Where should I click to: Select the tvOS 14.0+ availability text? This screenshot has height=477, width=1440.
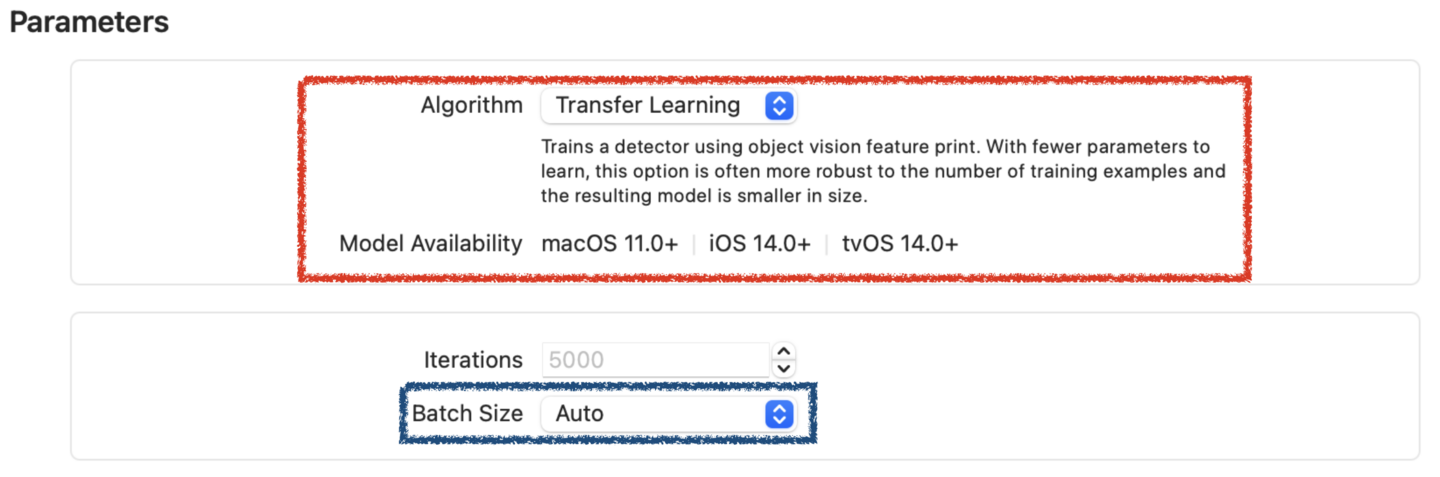click(900, 243)
